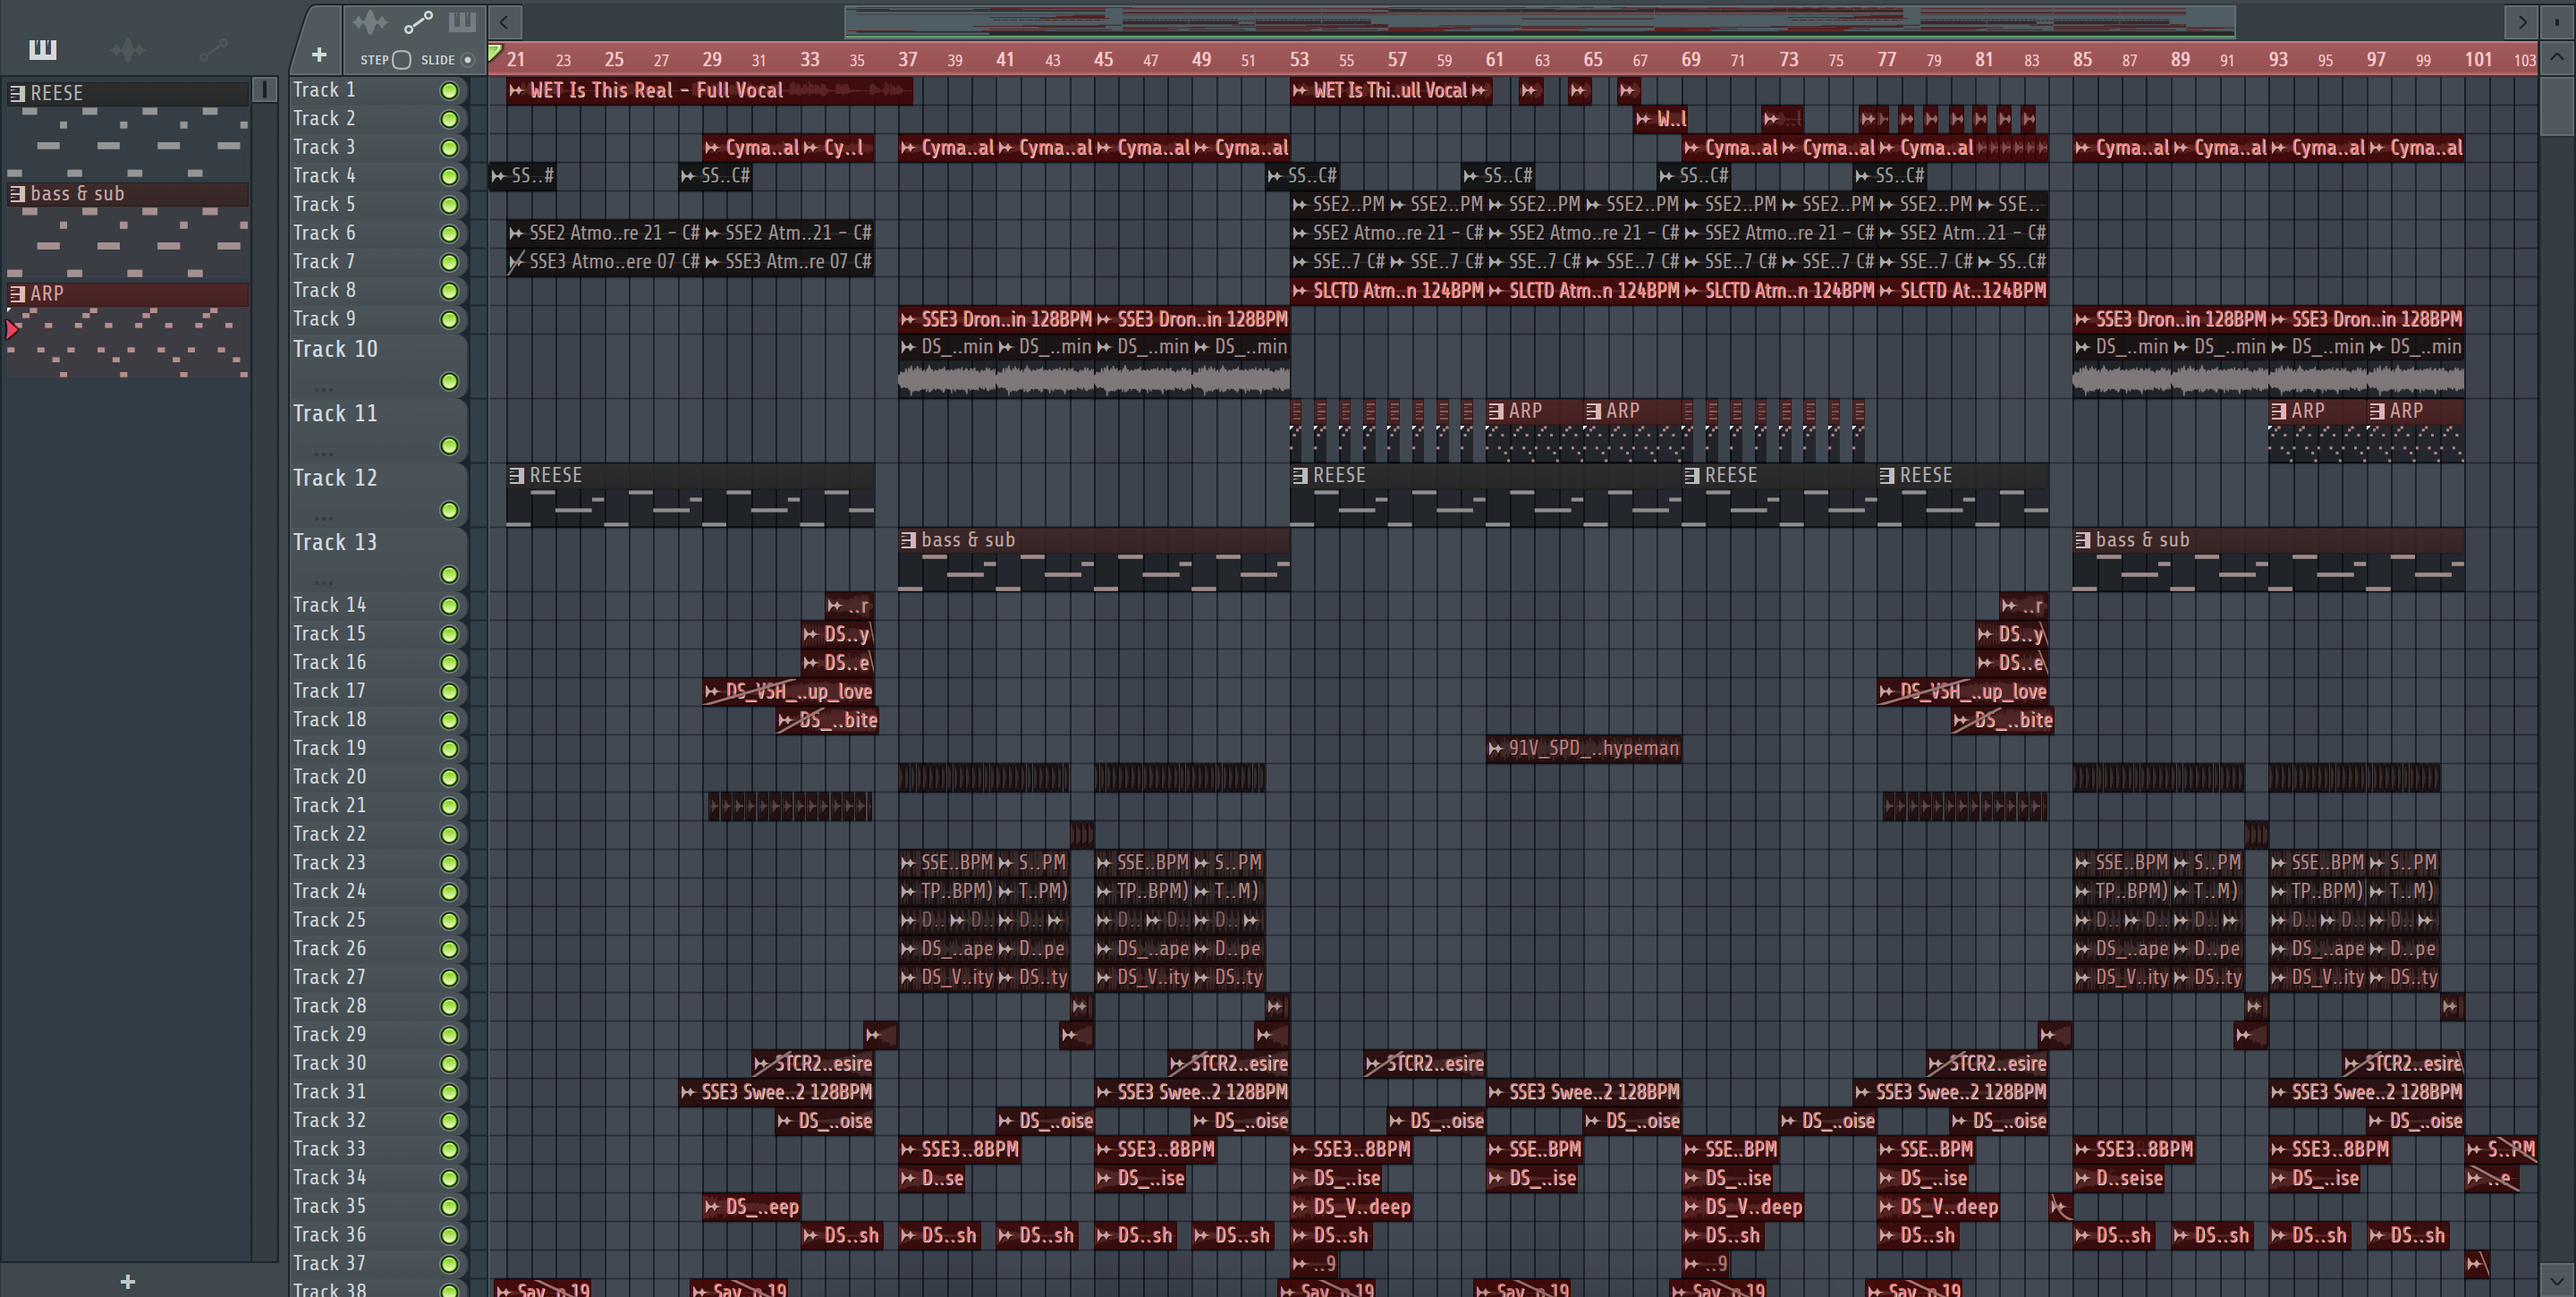The width and height of the screenshot is (2576, 1297).
Task: Enable the STEP editing checkbox
Action: [402, 60]
